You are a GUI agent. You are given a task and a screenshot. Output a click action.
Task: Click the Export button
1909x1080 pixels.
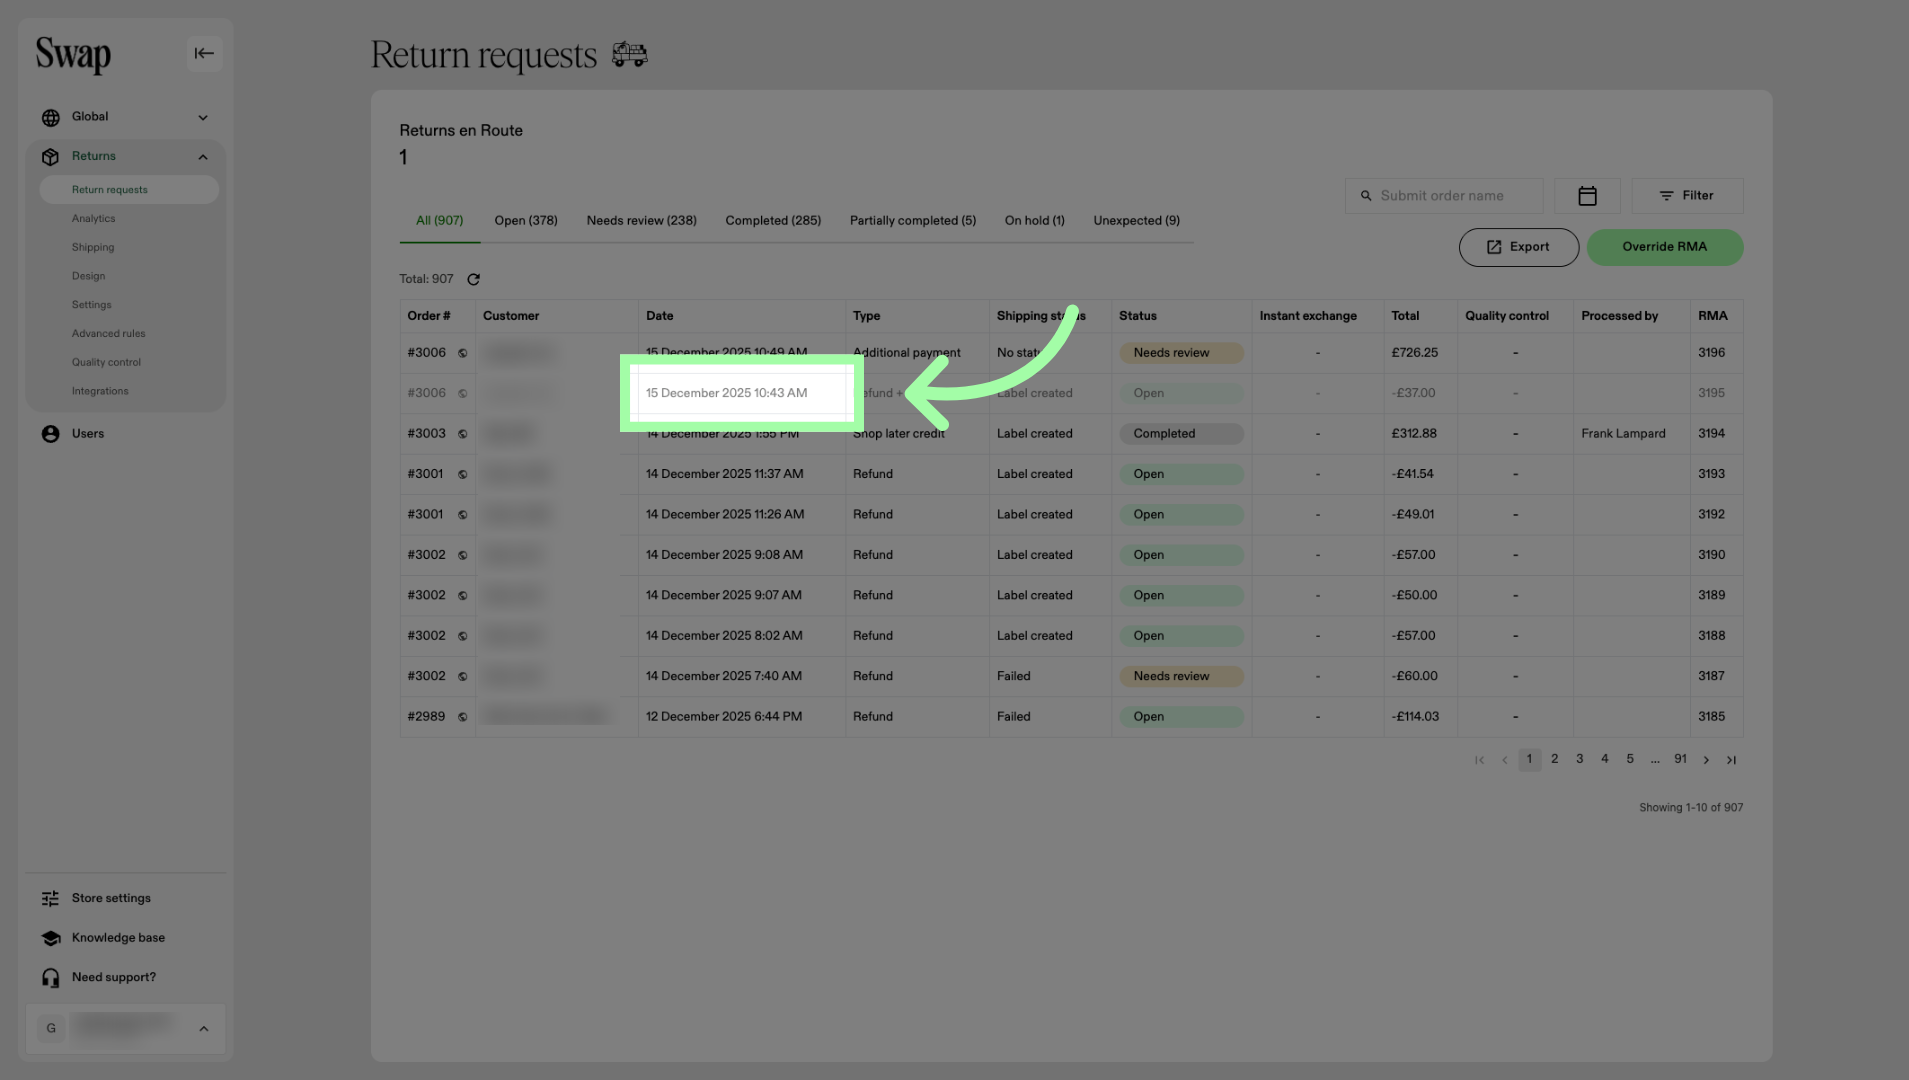click(1519, 248)
